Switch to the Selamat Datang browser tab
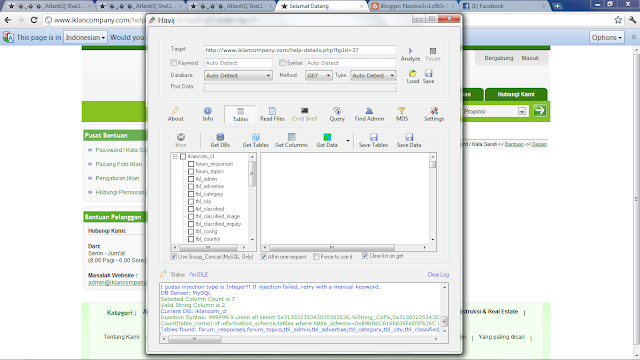Screen dimensions: 640x360 321,6
